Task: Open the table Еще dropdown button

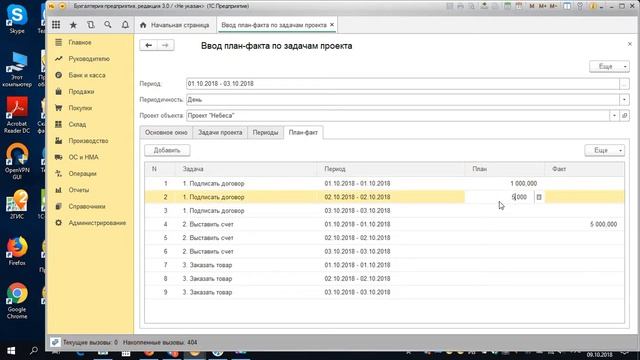Action: click(604, 150)
